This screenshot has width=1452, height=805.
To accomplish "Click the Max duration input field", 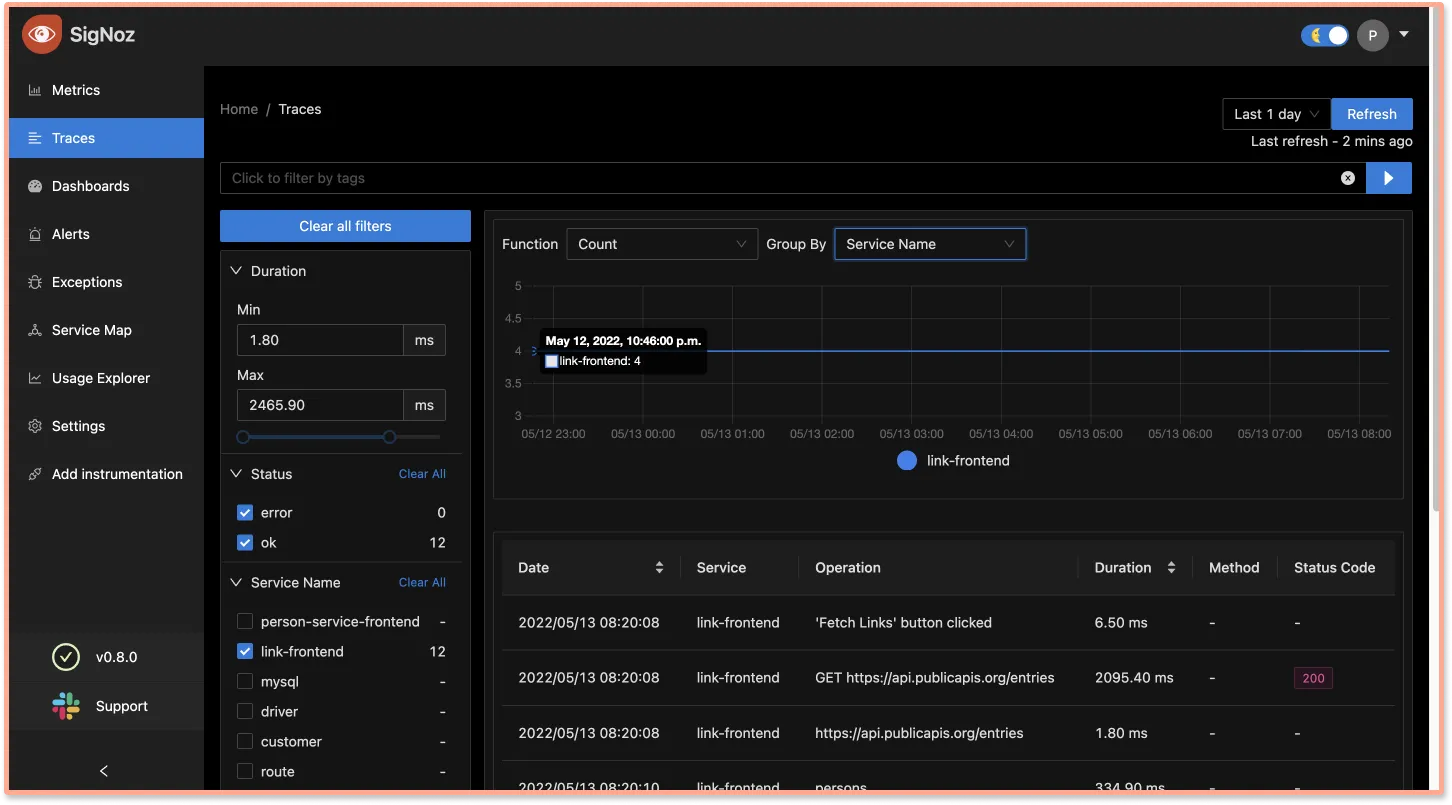I will (x=320, y=405).
